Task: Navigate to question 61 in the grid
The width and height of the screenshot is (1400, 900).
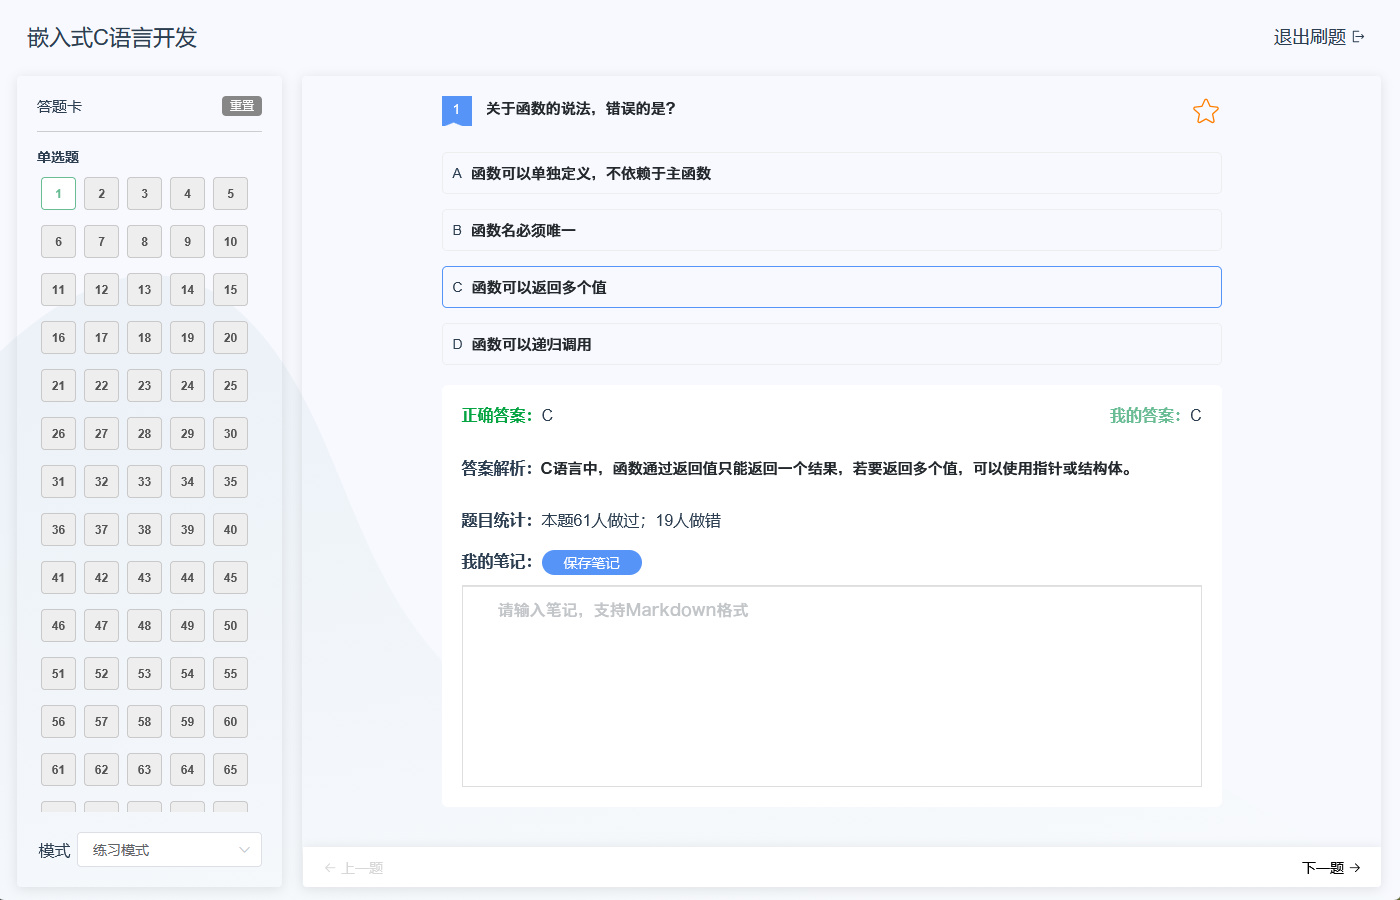Action: coord(58,770)
